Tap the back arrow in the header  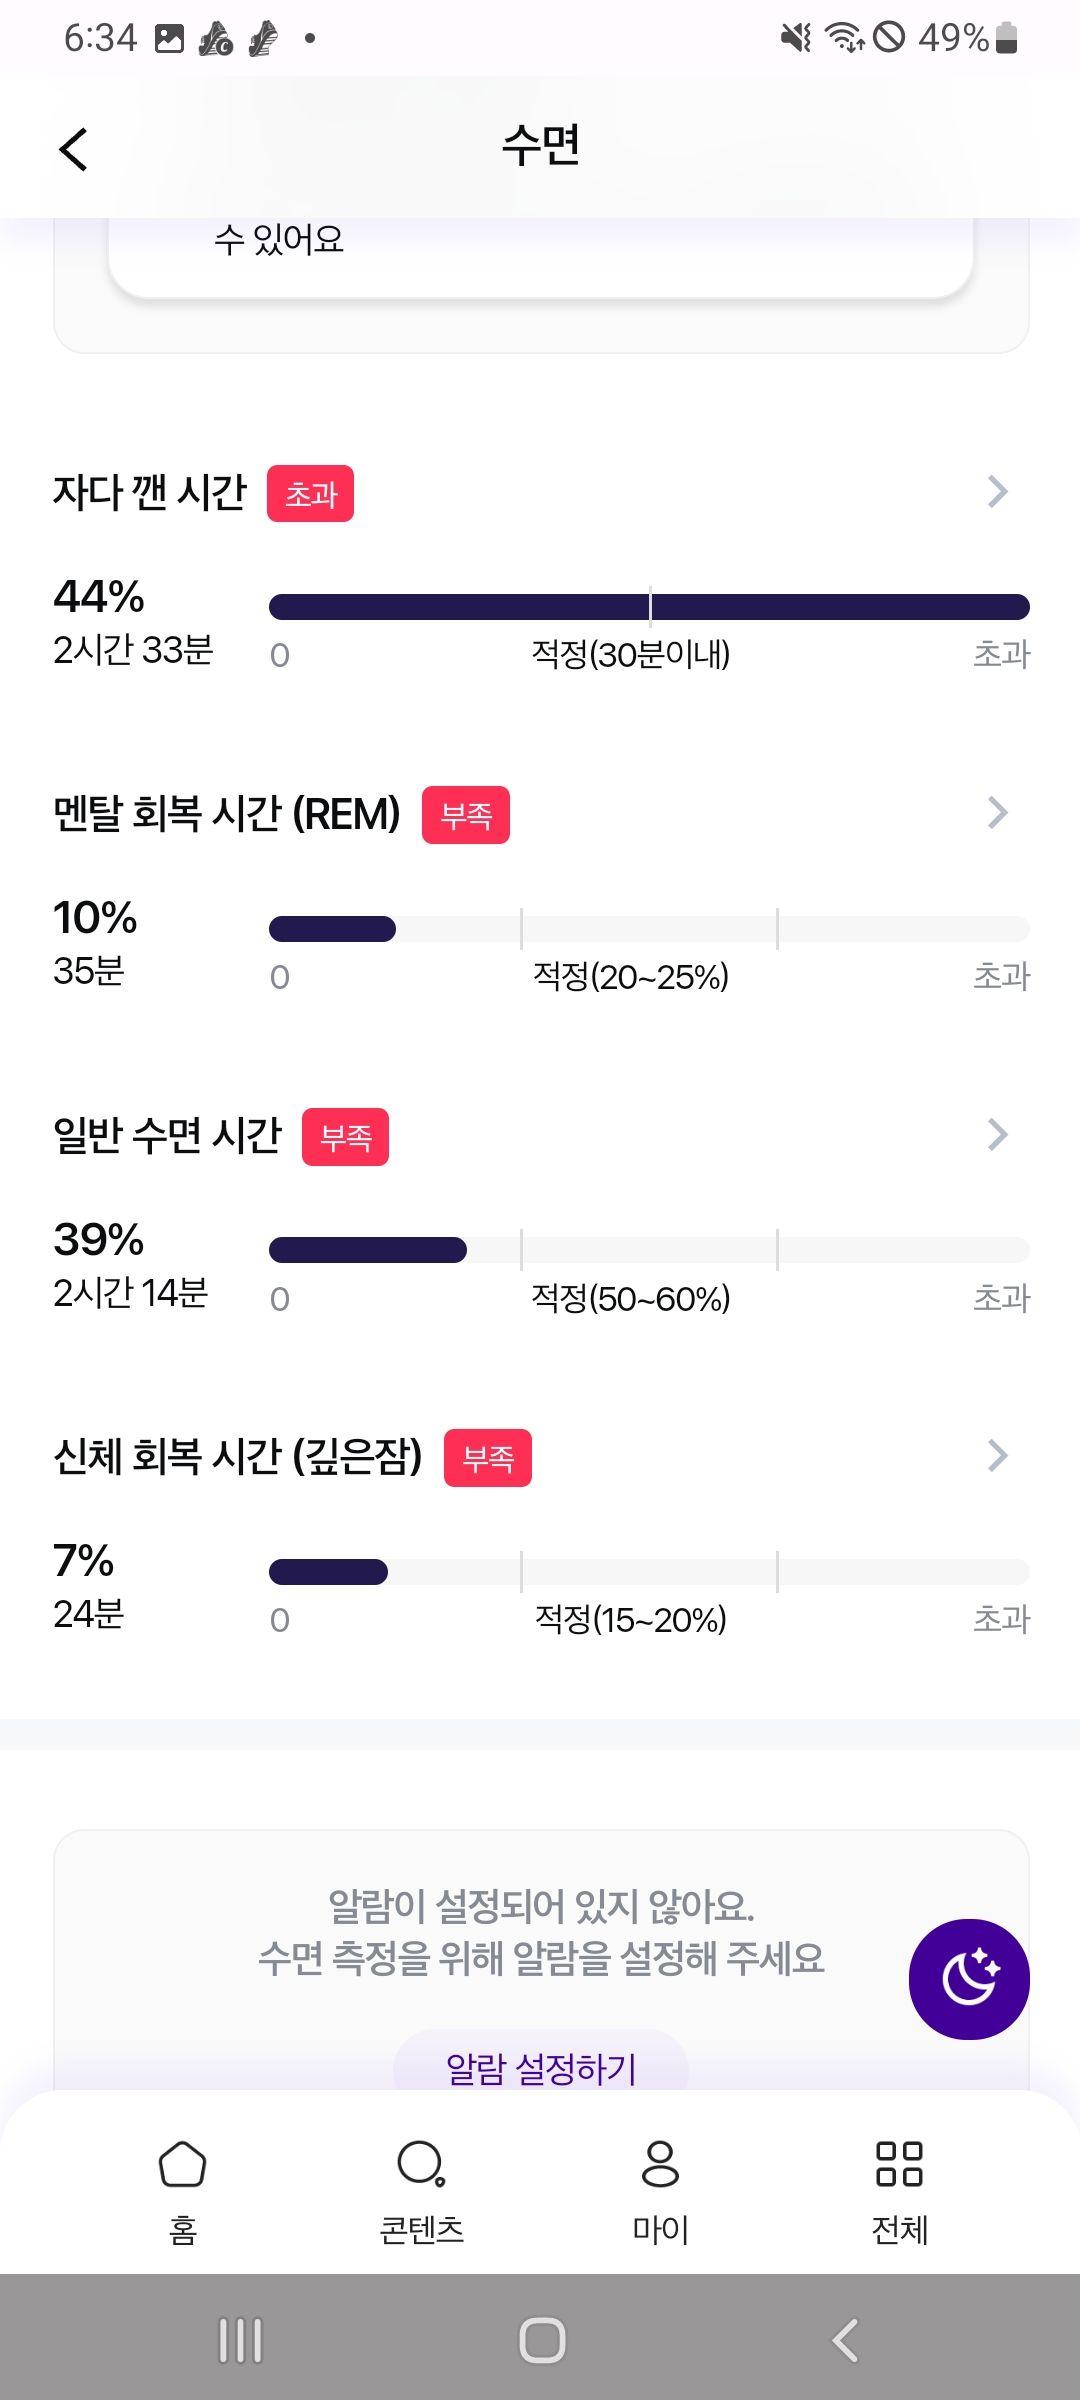(73, 149)
